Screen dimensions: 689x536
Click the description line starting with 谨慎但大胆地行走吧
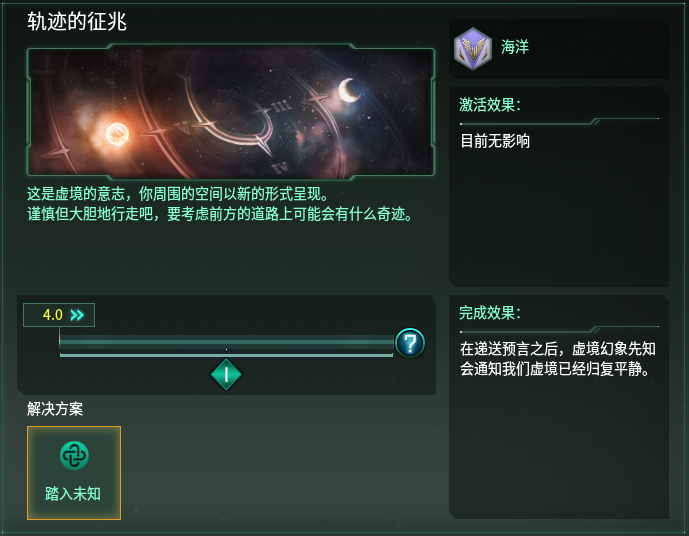click(x=220, y=214)
